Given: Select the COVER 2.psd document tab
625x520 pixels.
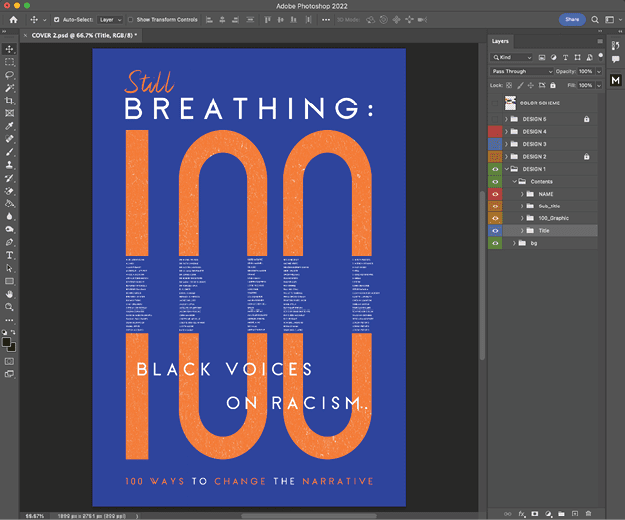Looking at the screenshot, I should click(x=81, y=35).
